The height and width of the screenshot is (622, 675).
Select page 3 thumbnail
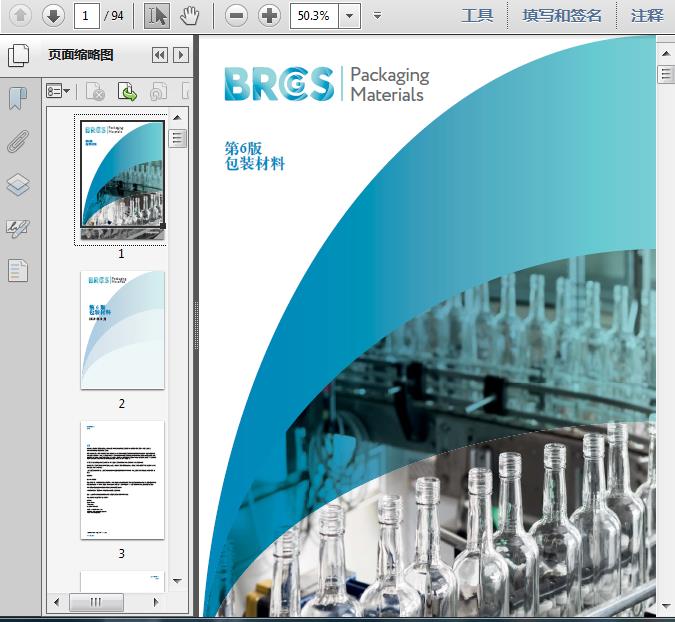click(122, 480)
